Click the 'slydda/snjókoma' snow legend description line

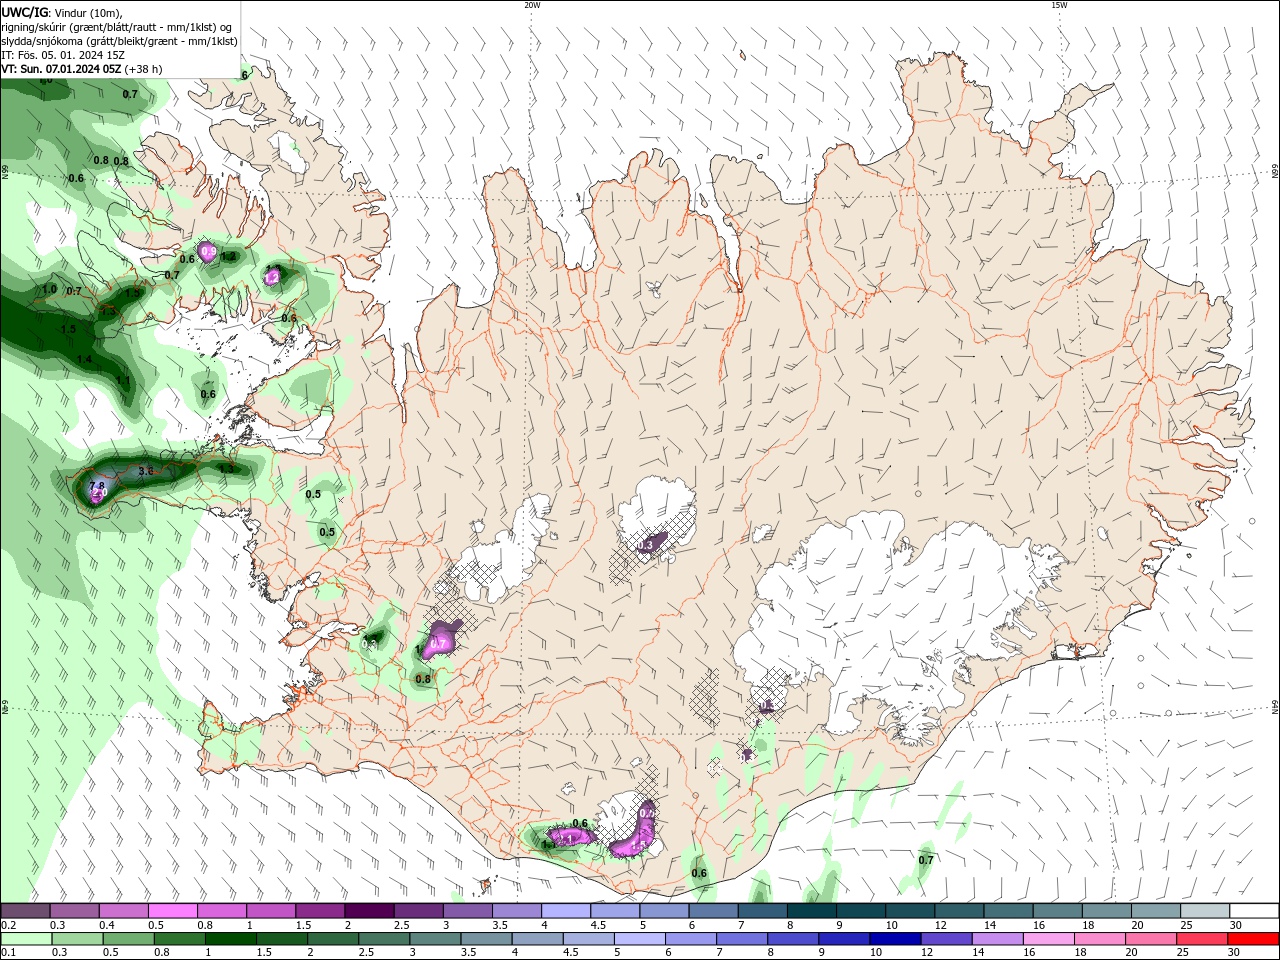120,41
